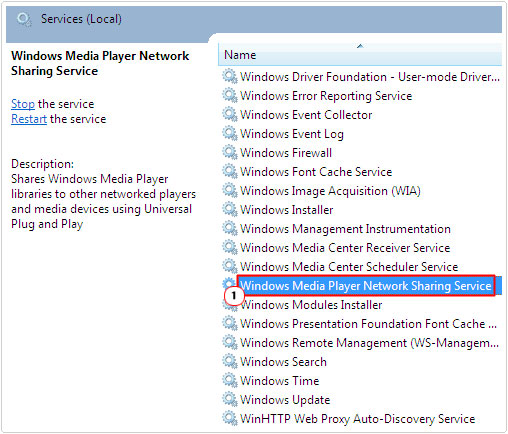This screenshot has width=508, height=434.
Task: Click the sort arrow above the Name column
Action: 360,46
